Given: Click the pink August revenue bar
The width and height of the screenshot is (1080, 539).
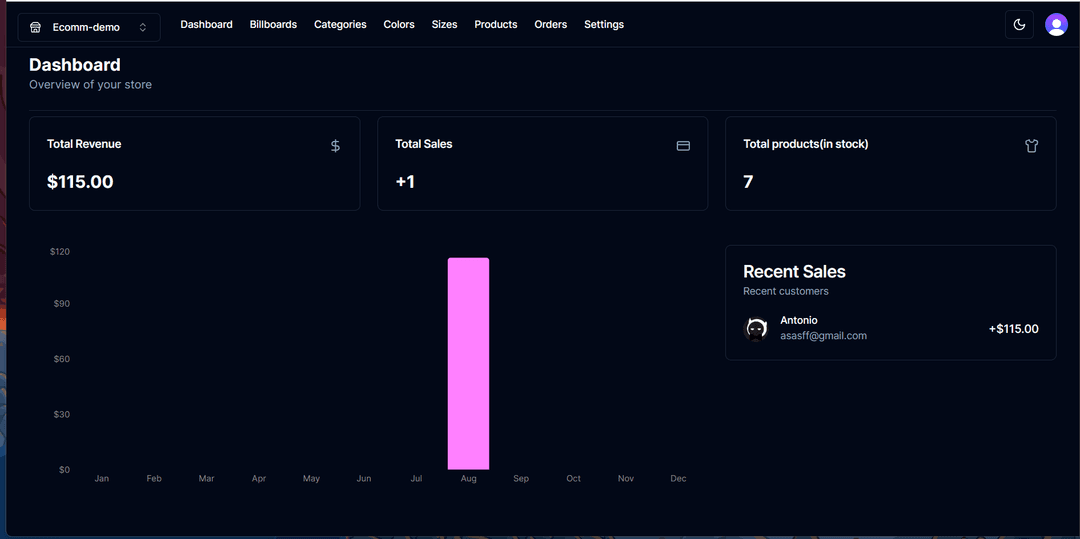Looking at the screenshot, I should [x=468, y=363].
